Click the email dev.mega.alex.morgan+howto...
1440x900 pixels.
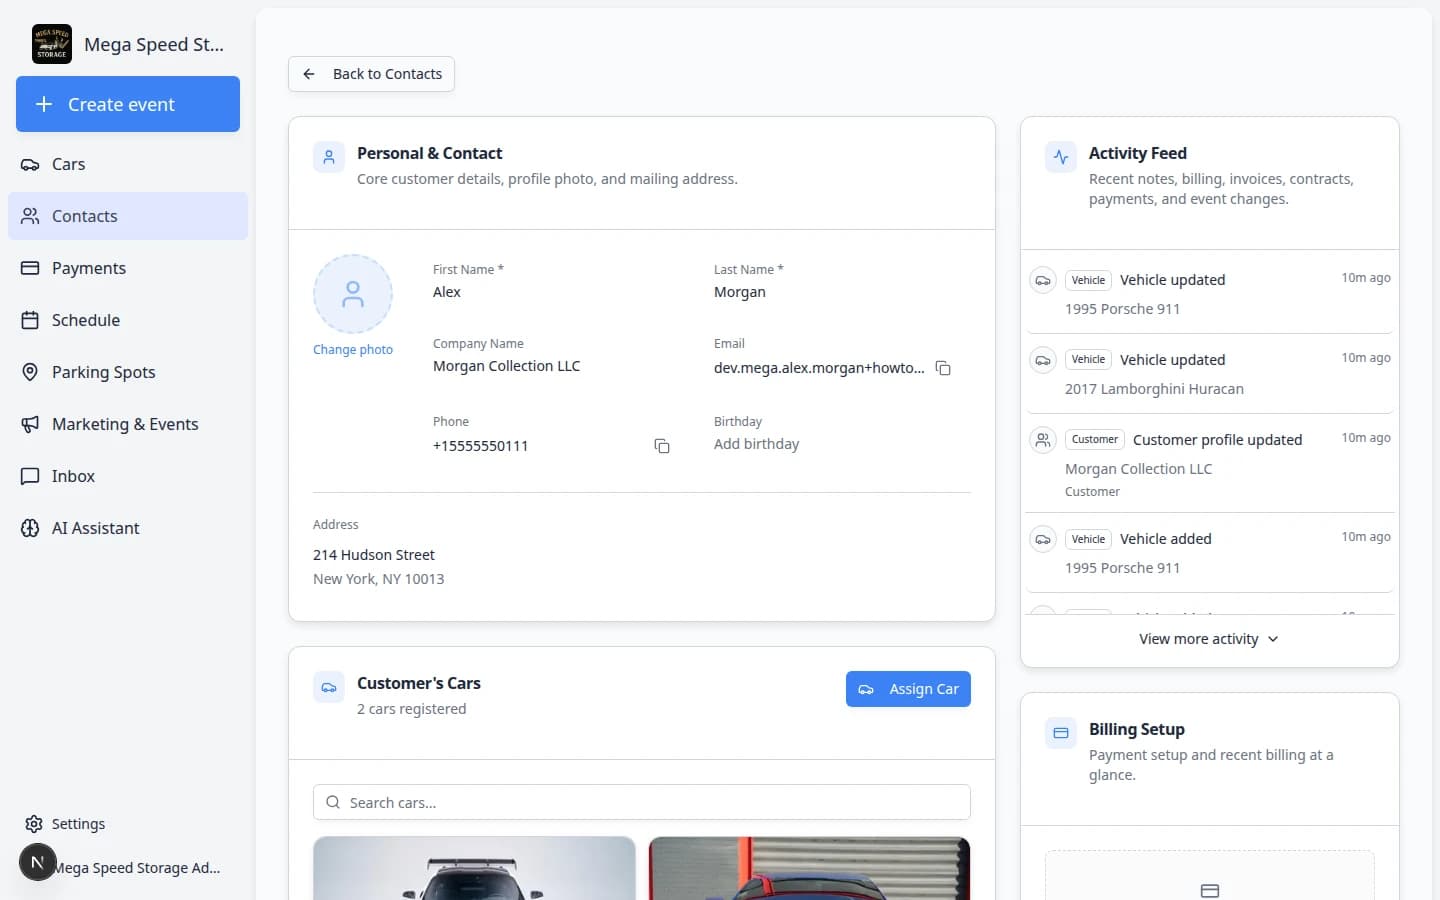click(x=819, y=368)
